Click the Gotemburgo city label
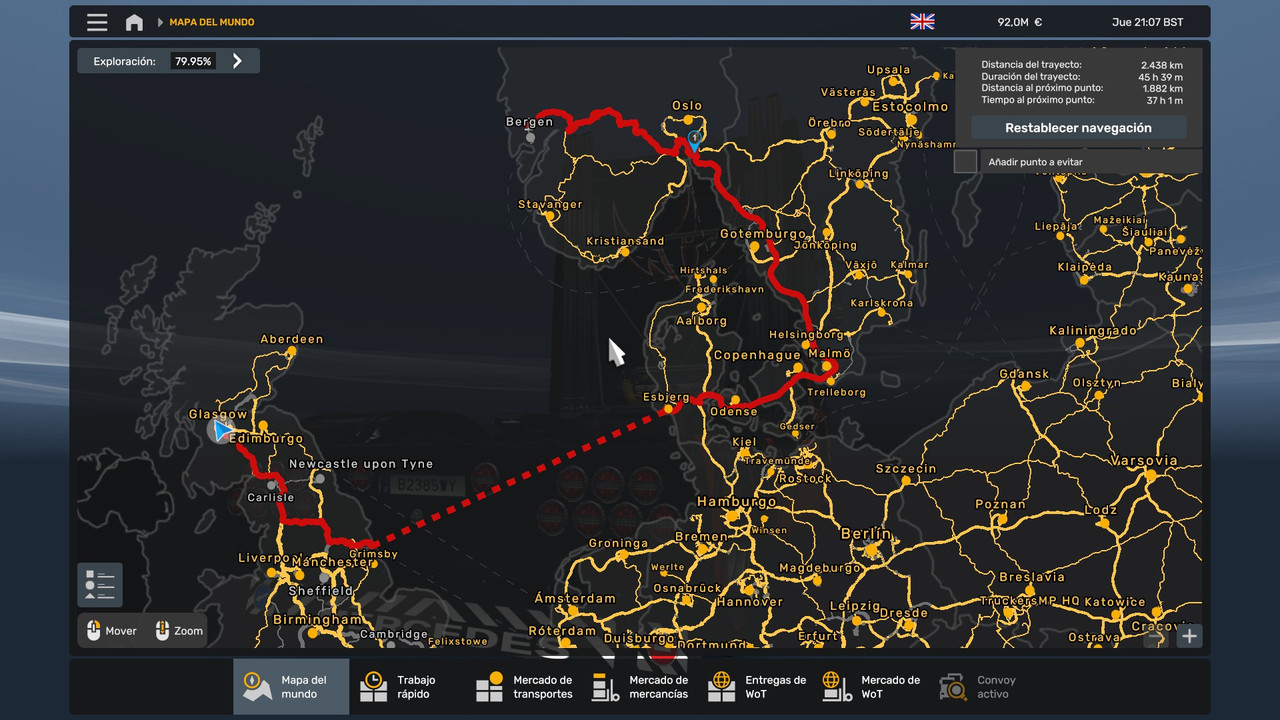The height and width of the screenshot is (720, 1280). click(x=763, y=234)
